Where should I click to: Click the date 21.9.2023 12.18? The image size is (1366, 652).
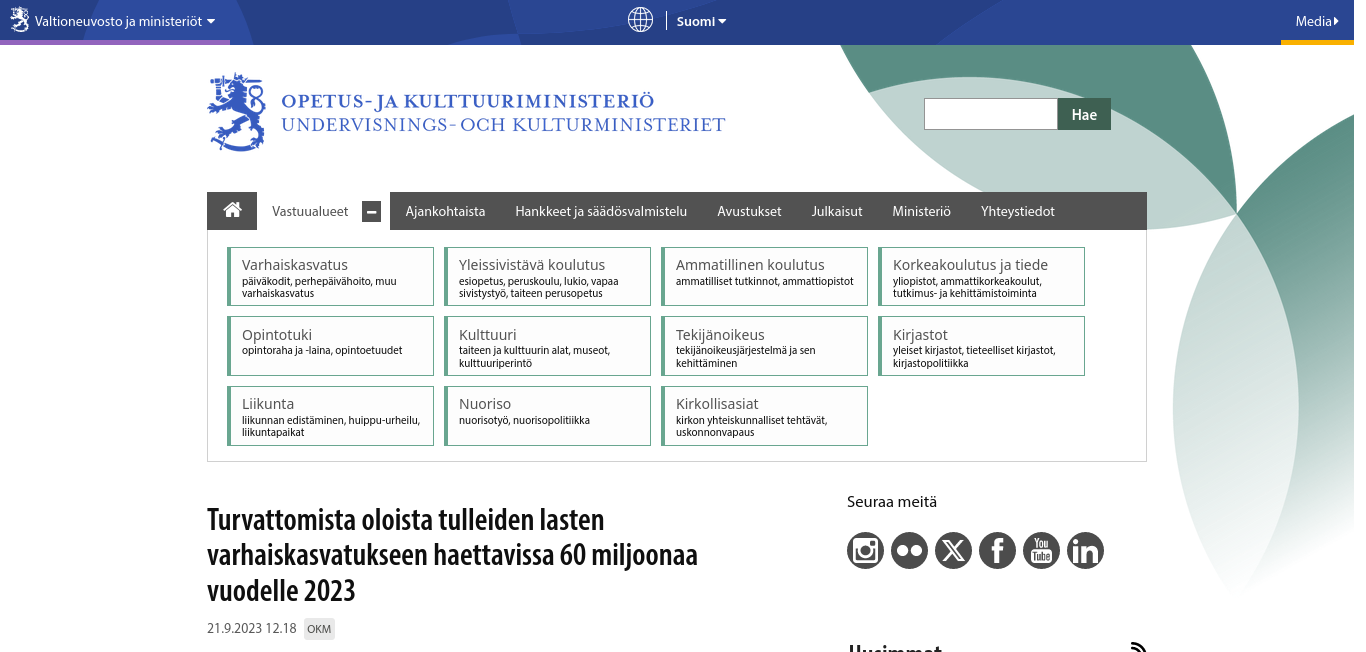pyautogui.click(x=252, y=629)
